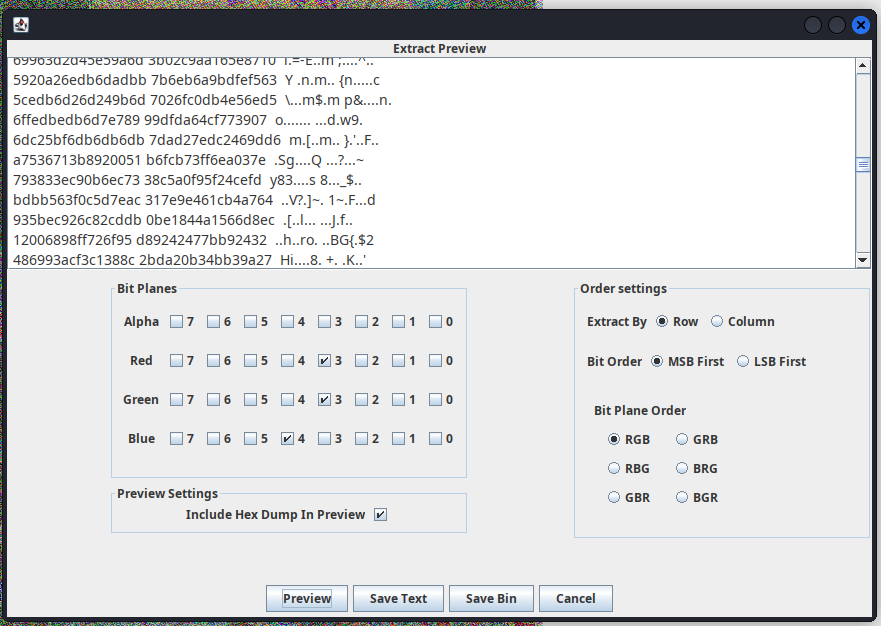Click the scroll up arrow in preview

click(x=863, y=66)
